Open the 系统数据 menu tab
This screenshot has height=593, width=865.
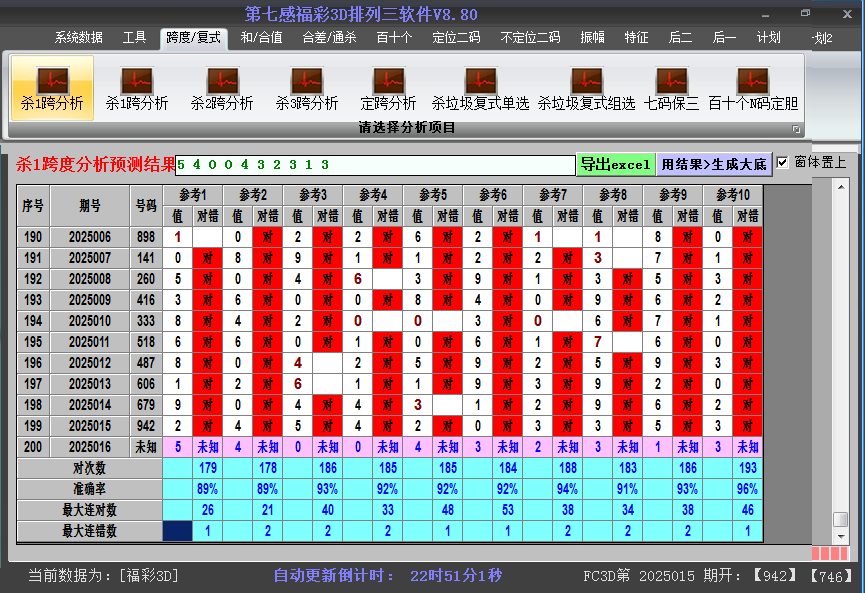(78, 38)
